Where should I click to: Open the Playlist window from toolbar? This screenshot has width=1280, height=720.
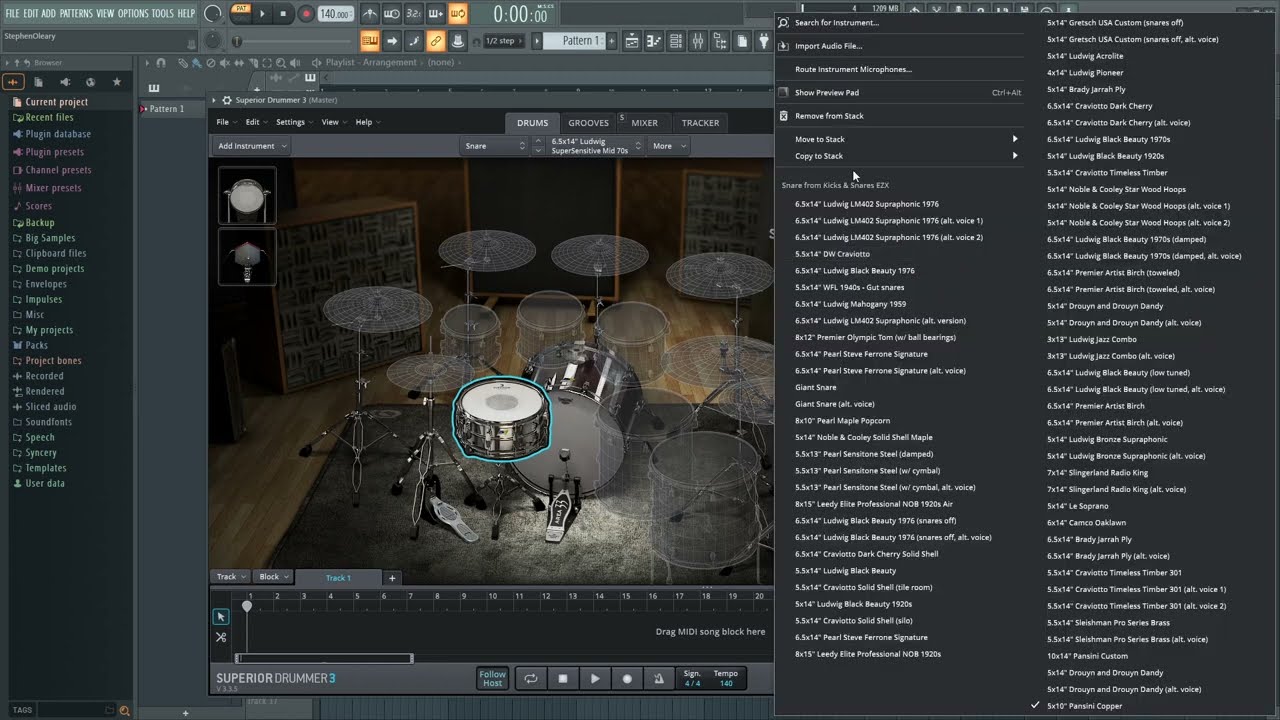(632, 41)
